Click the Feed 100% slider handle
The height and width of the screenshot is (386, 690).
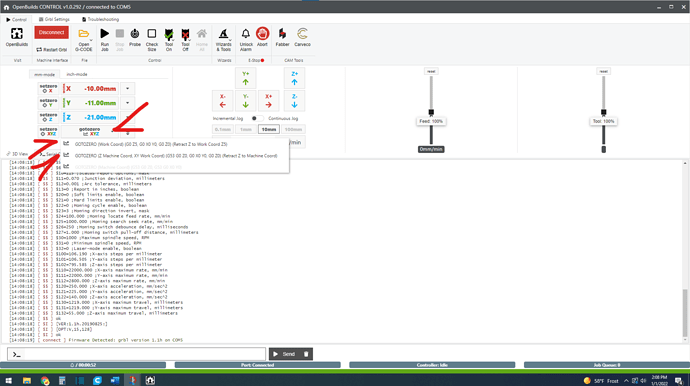431,112
